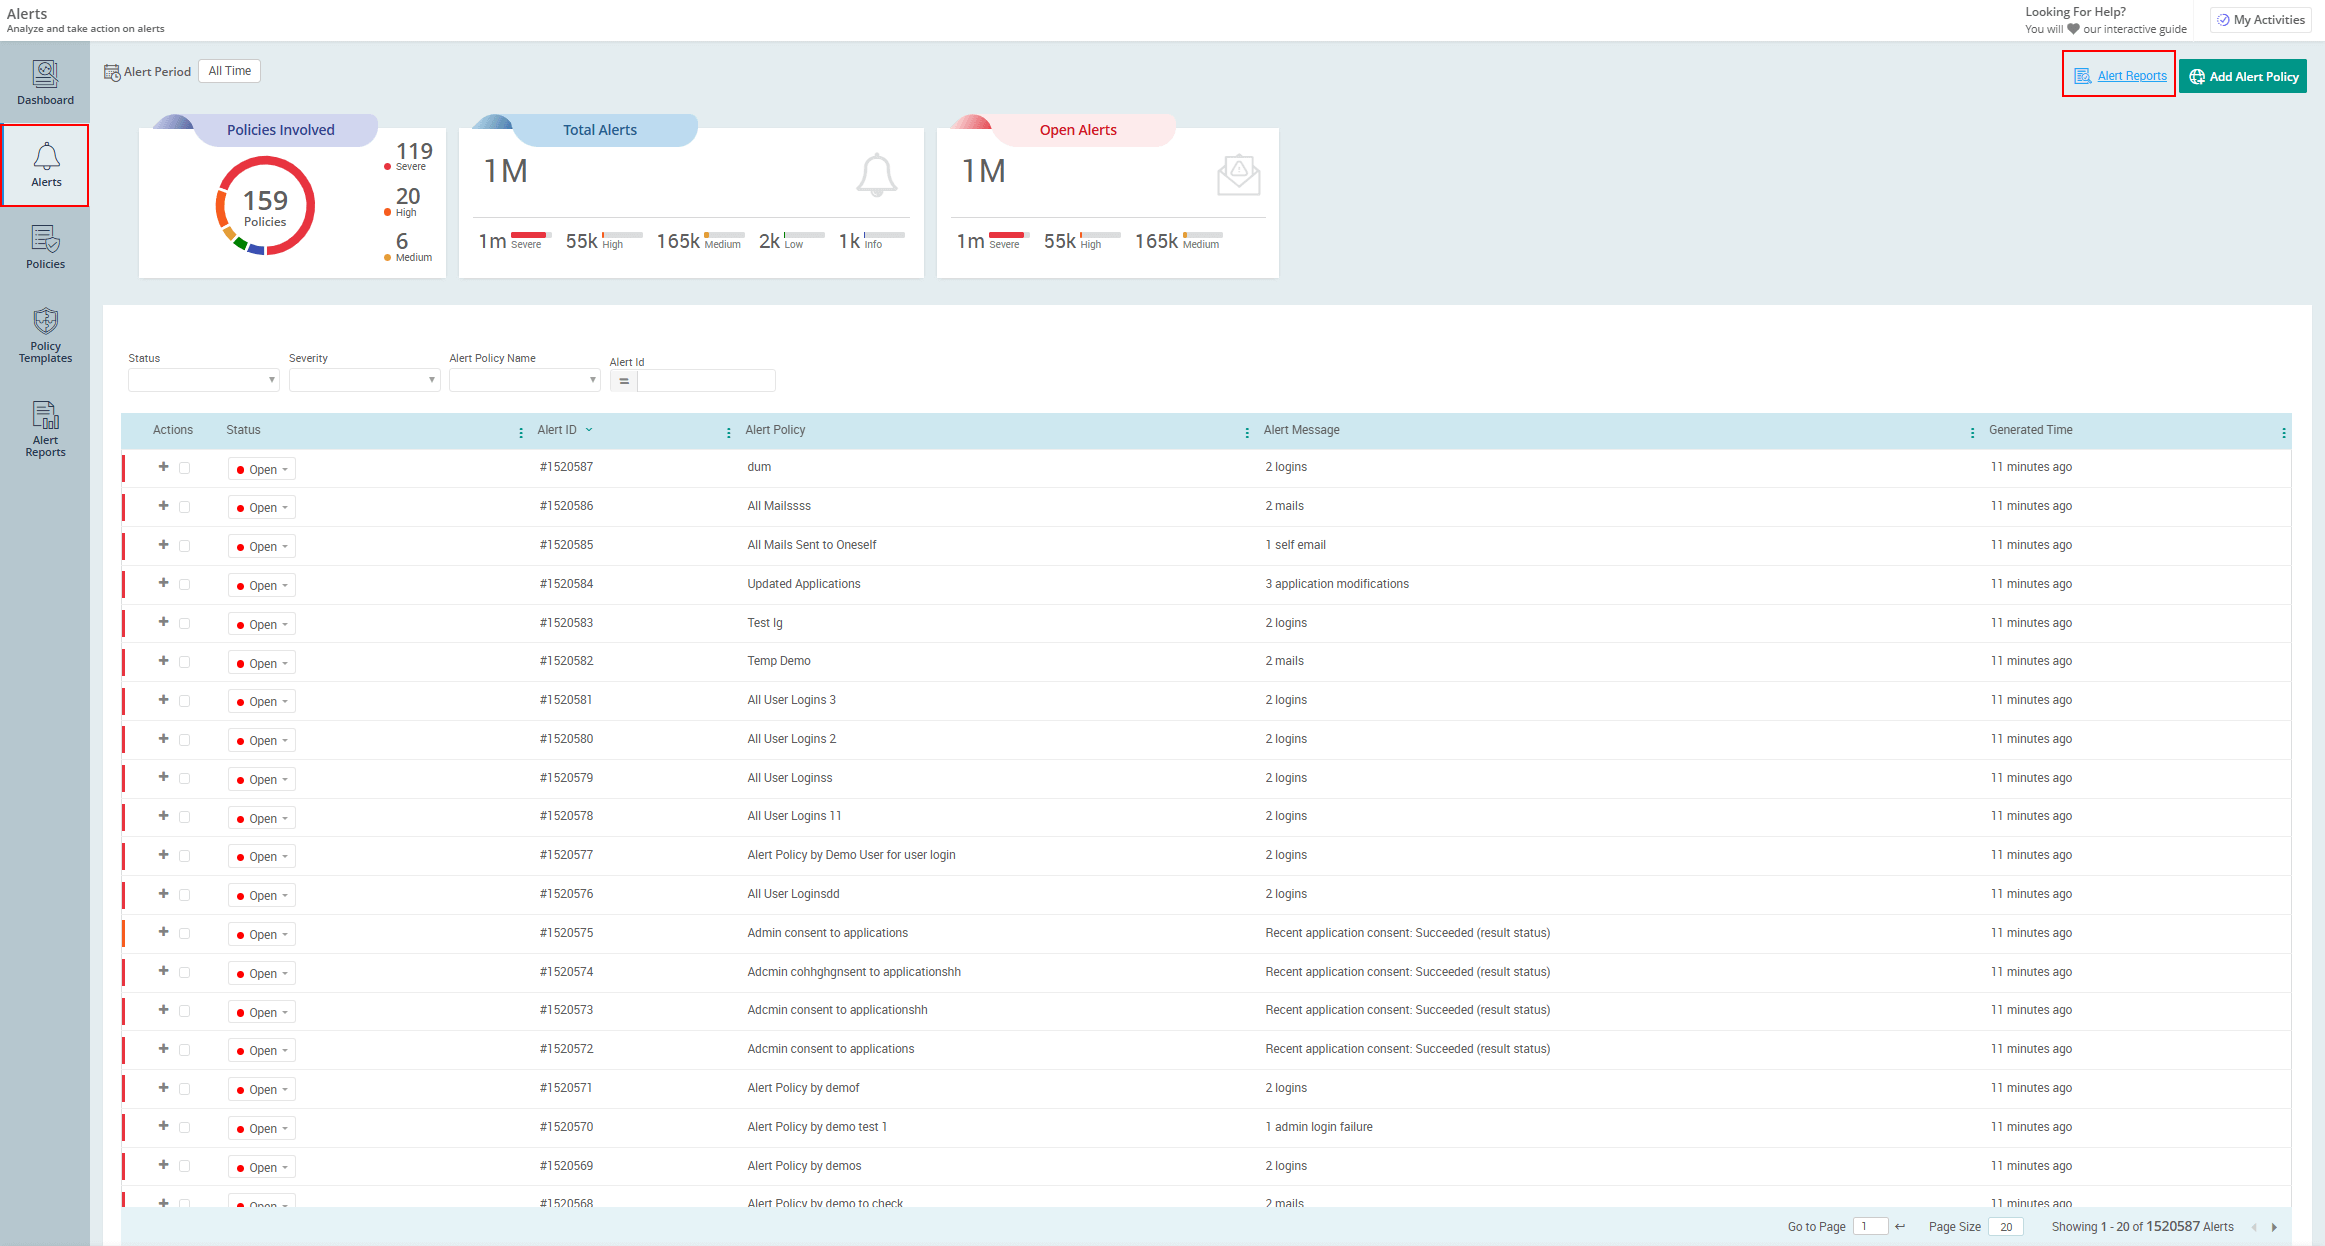Click the plus icon for alert #1520587
The width and height of the screenshot is (2325, 1246).
point(163,467)
